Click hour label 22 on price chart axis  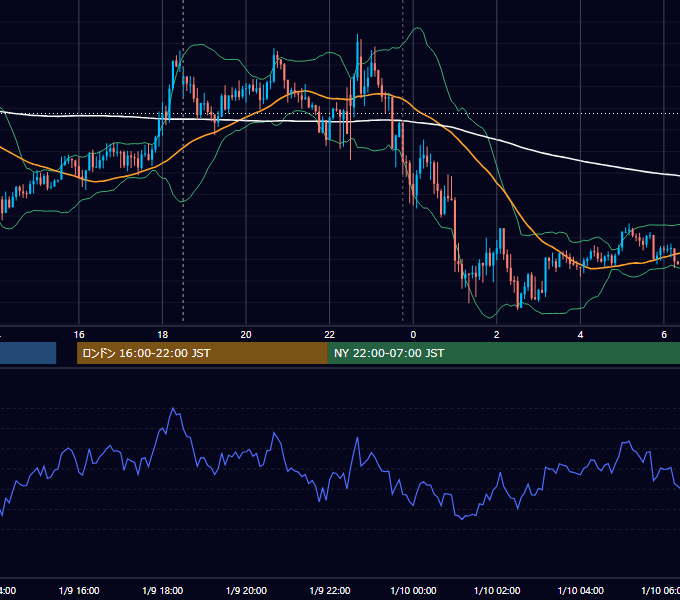point(330,334)
